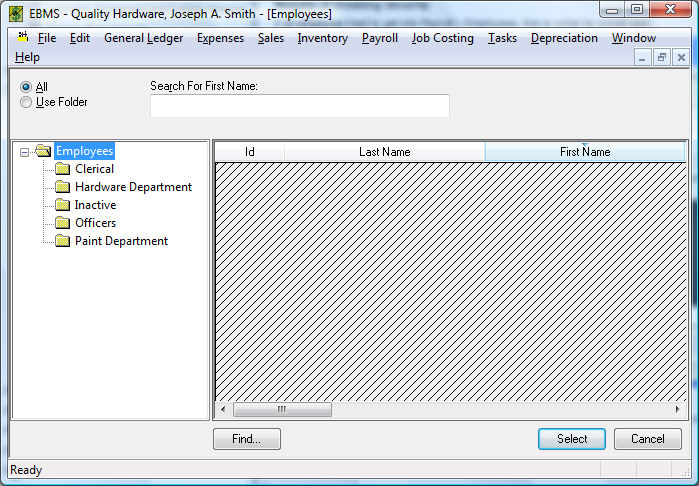Select the All radio button
699x486 pixels.
pyautogui.click(x=26, y=87)
